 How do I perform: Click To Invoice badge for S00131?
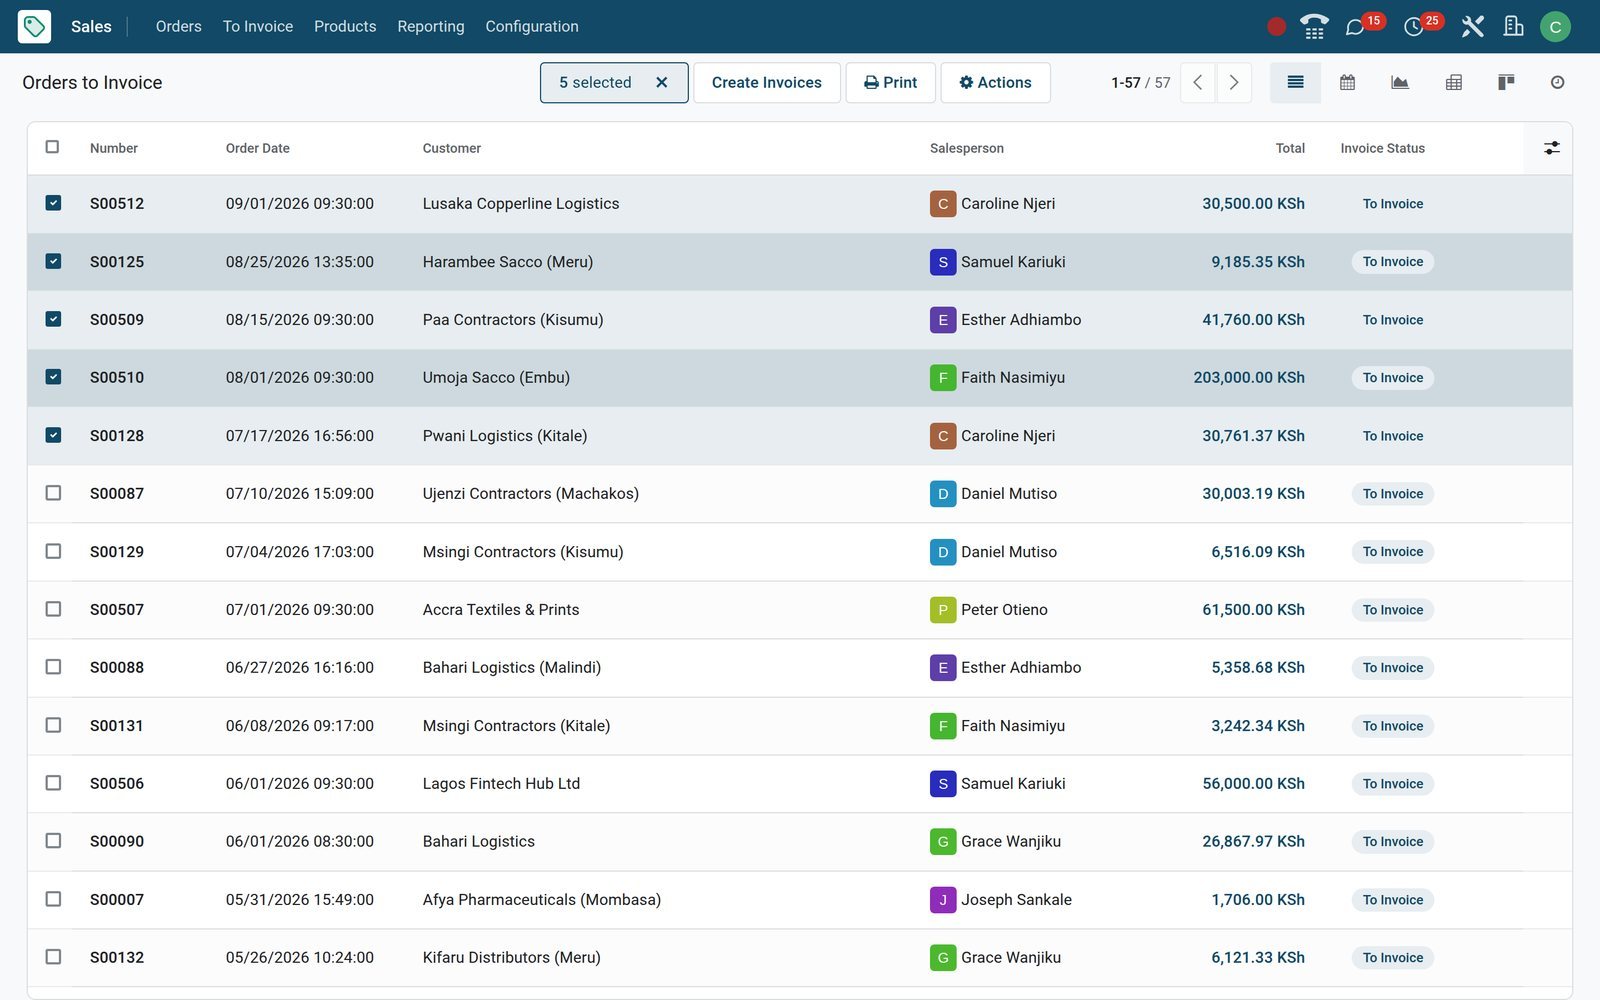click(1393, 726)
